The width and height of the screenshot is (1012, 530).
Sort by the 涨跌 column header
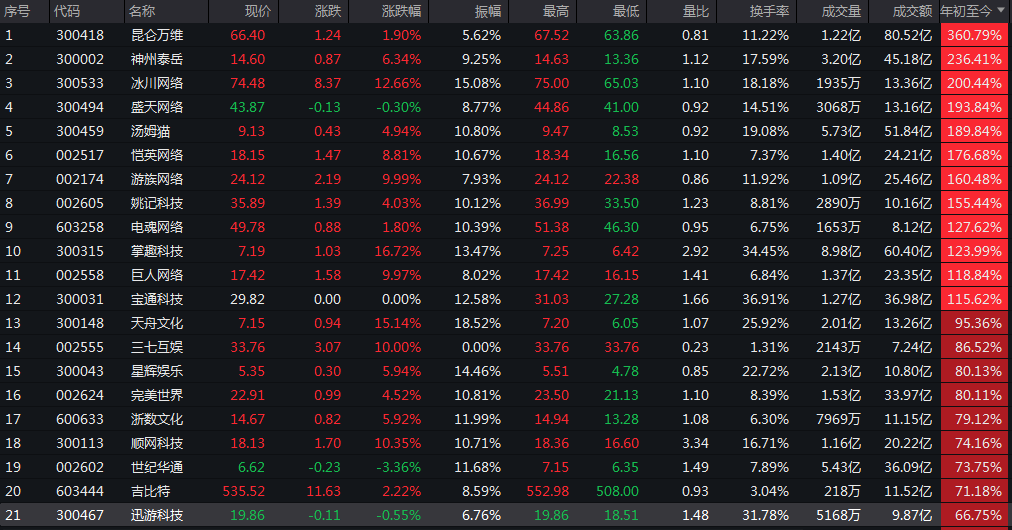328,11
